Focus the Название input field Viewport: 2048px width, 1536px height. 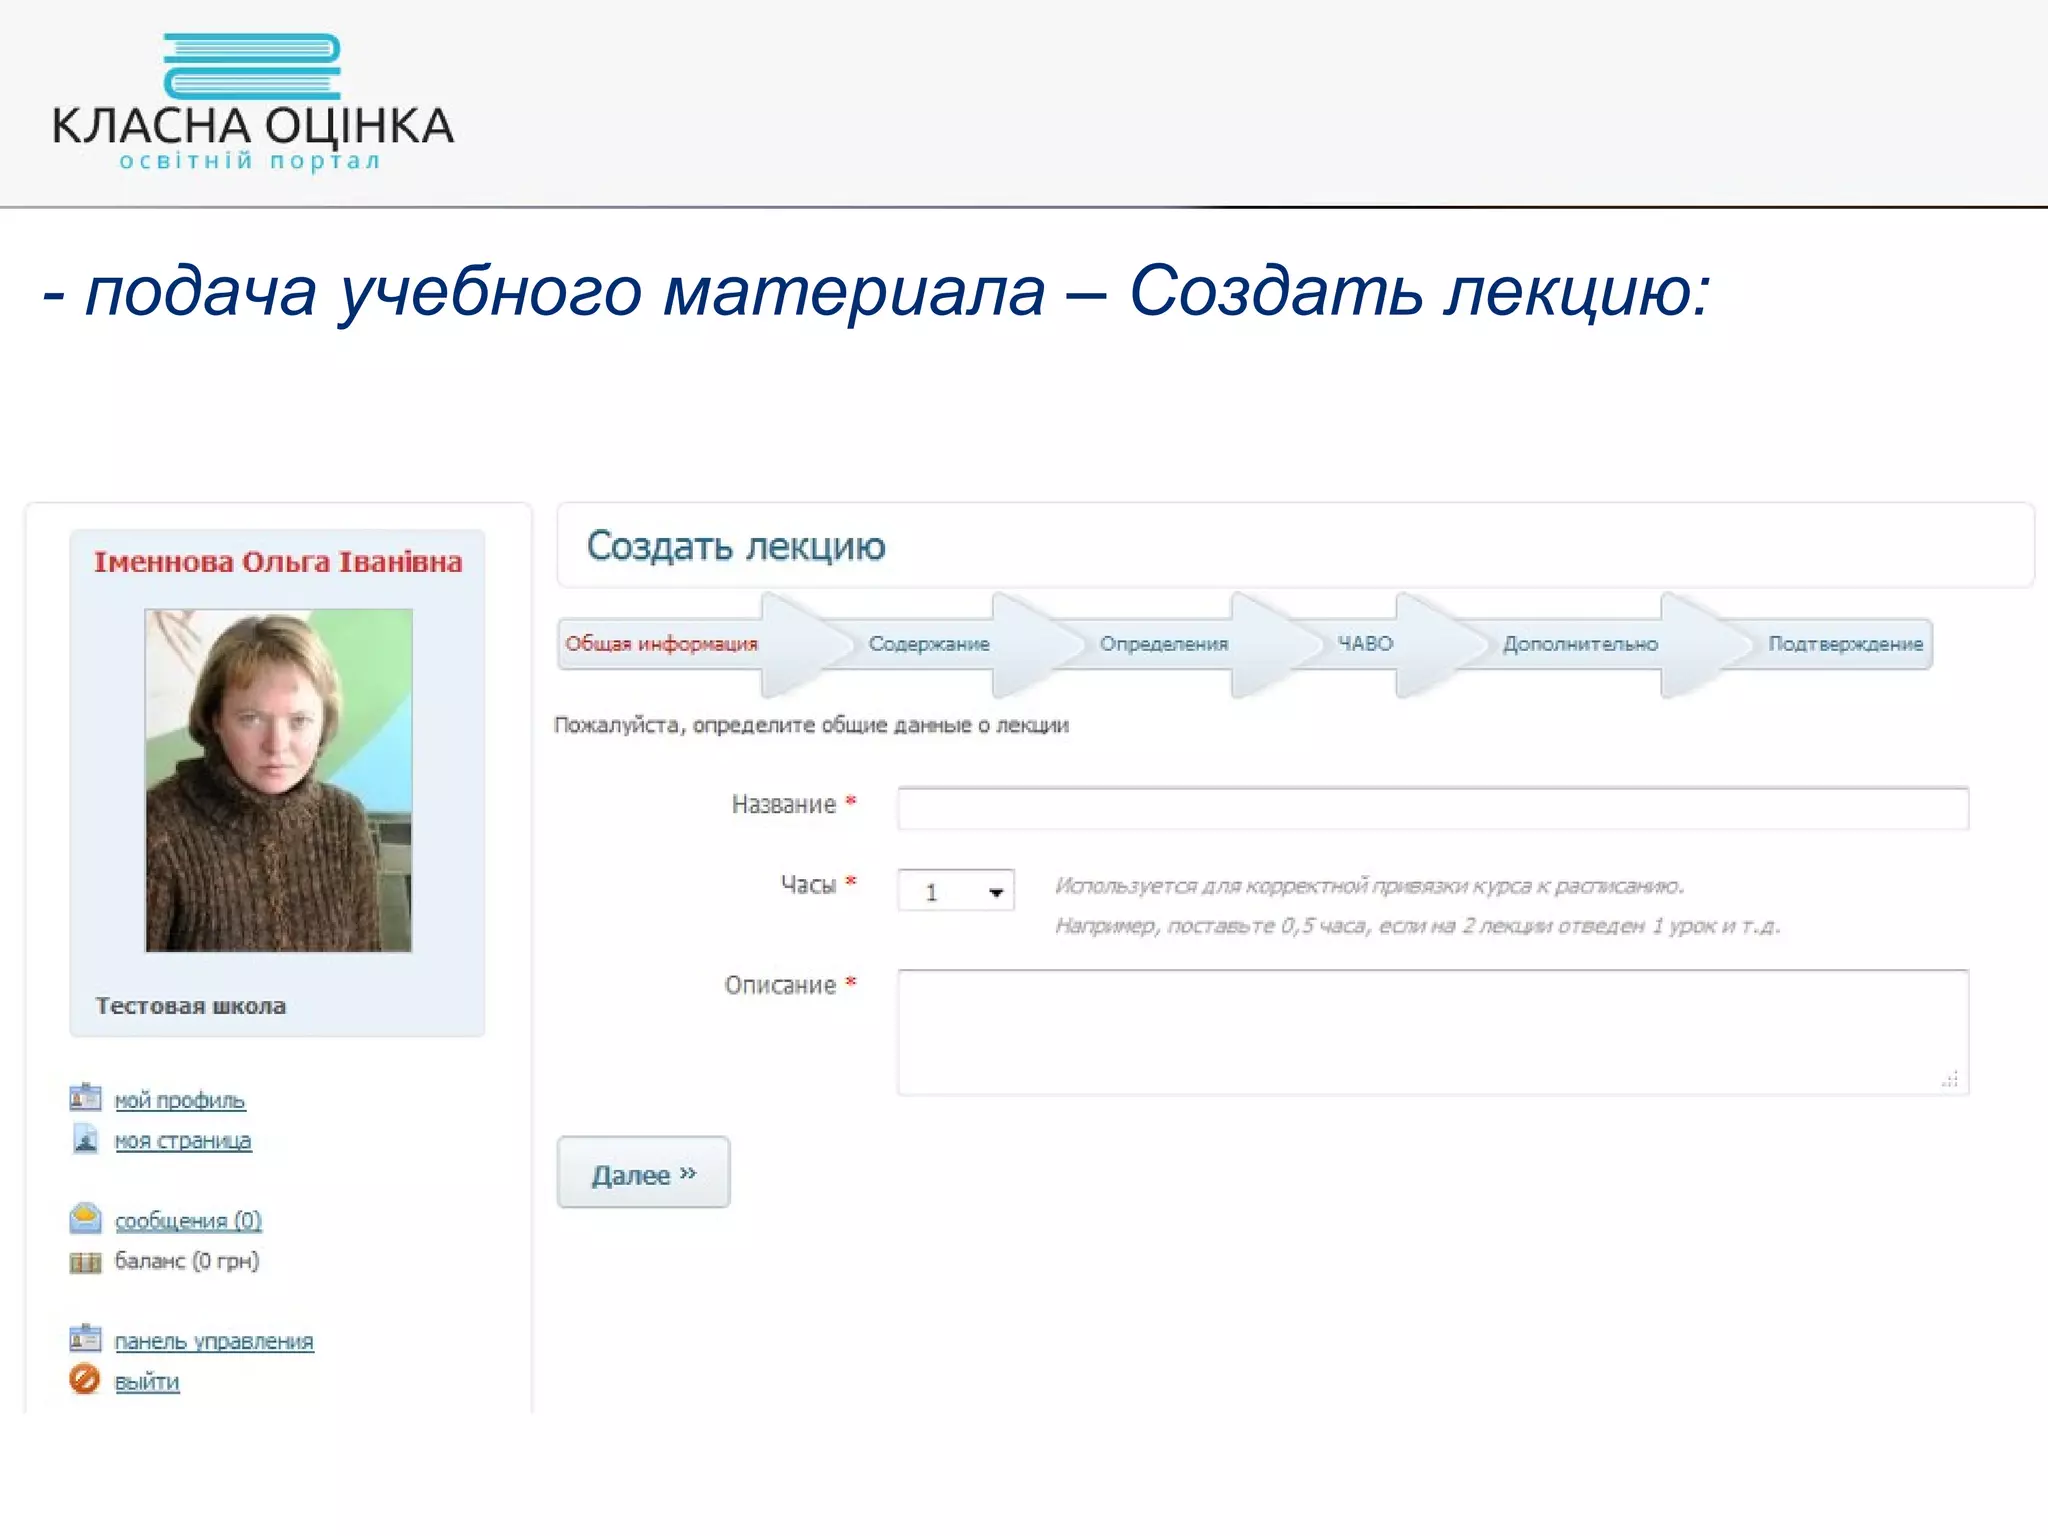pos(1433,808)
